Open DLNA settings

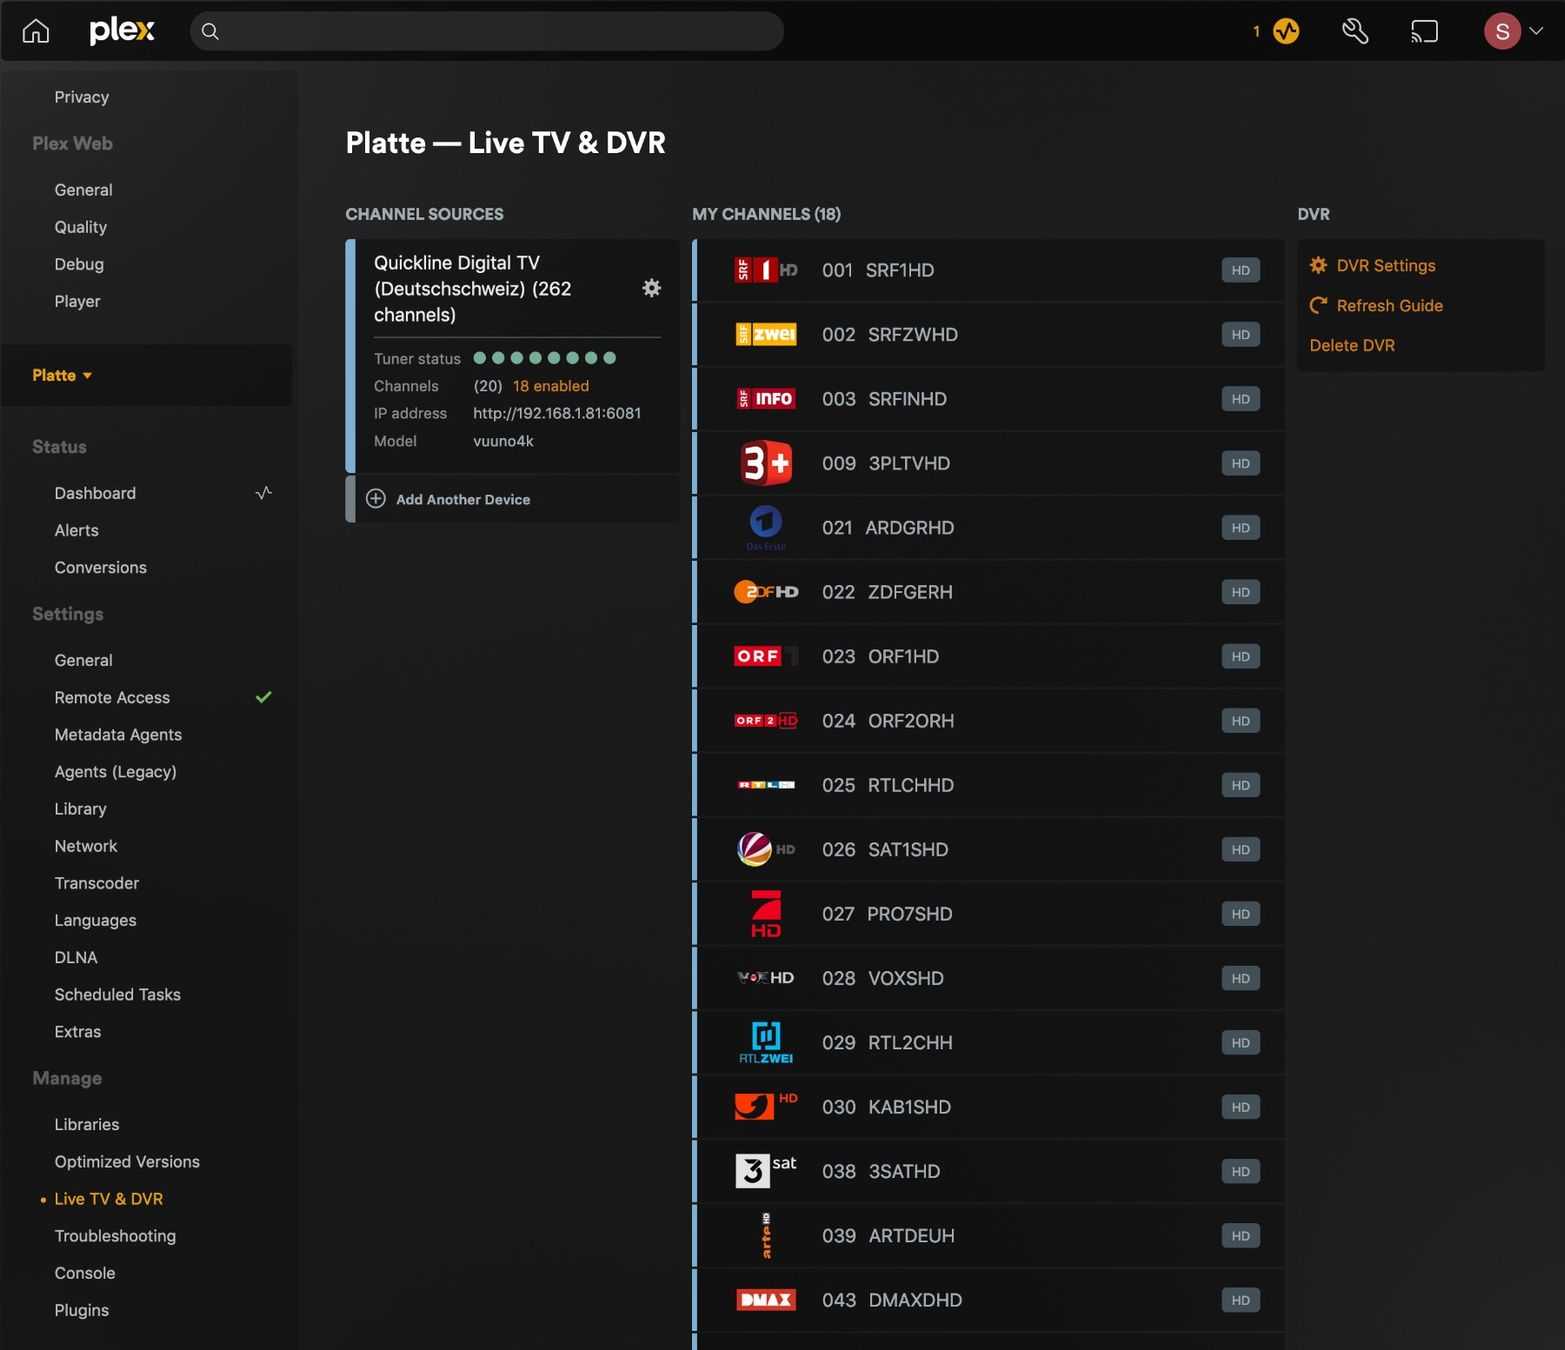(76, 957)
